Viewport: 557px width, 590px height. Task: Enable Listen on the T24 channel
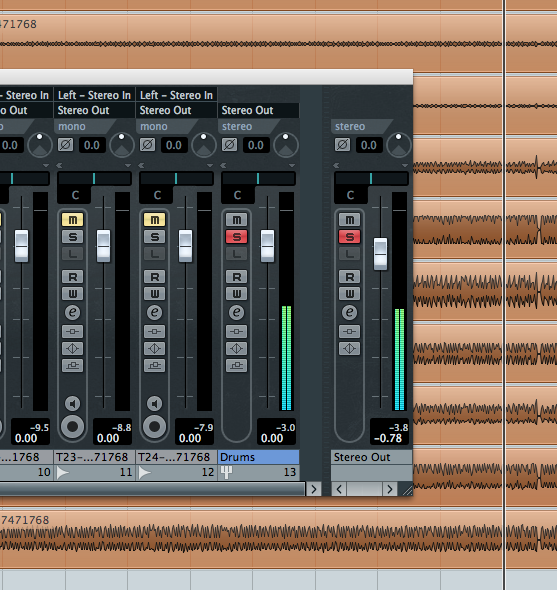pyautogui.click(x=155, y=254)
